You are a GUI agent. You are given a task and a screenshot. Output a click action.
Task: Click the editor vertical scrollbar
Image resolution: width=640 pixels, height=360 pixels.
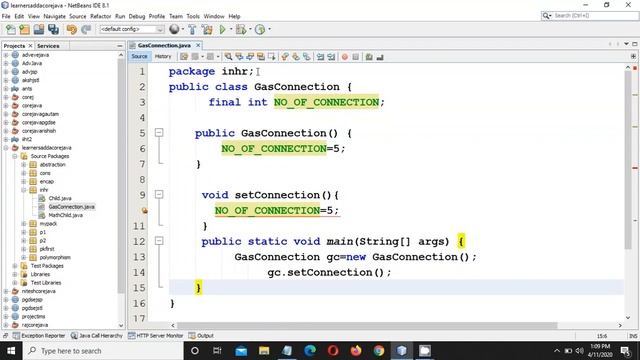(x=628, y=159)
